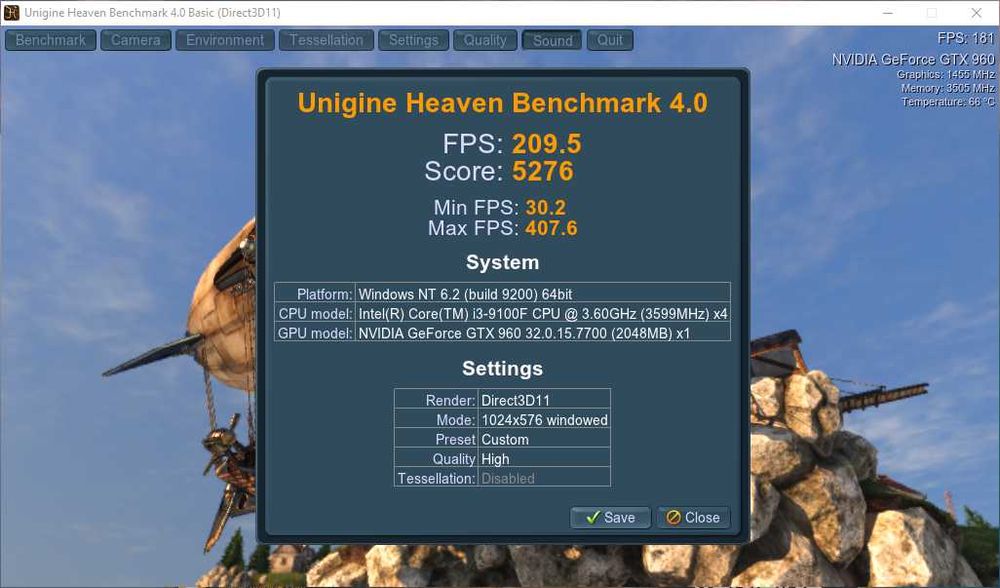Image resolution: width=1000 pixels, height=588 pixels.
Task: Click the FPS: 181 overlay counter
Action: click(966, 38)
